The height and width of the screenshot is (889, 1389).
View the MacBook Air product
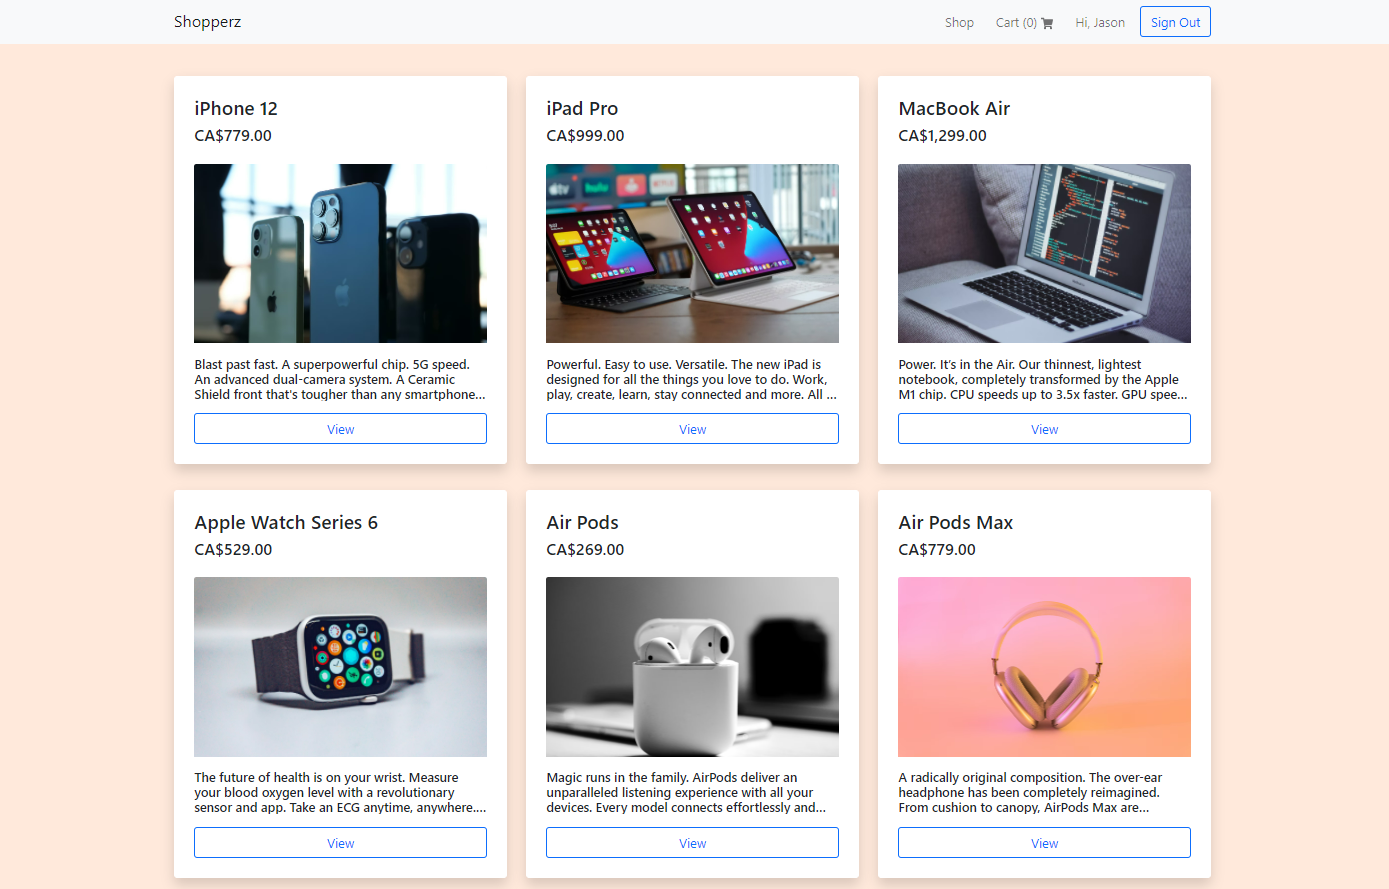click(1044, 429)
